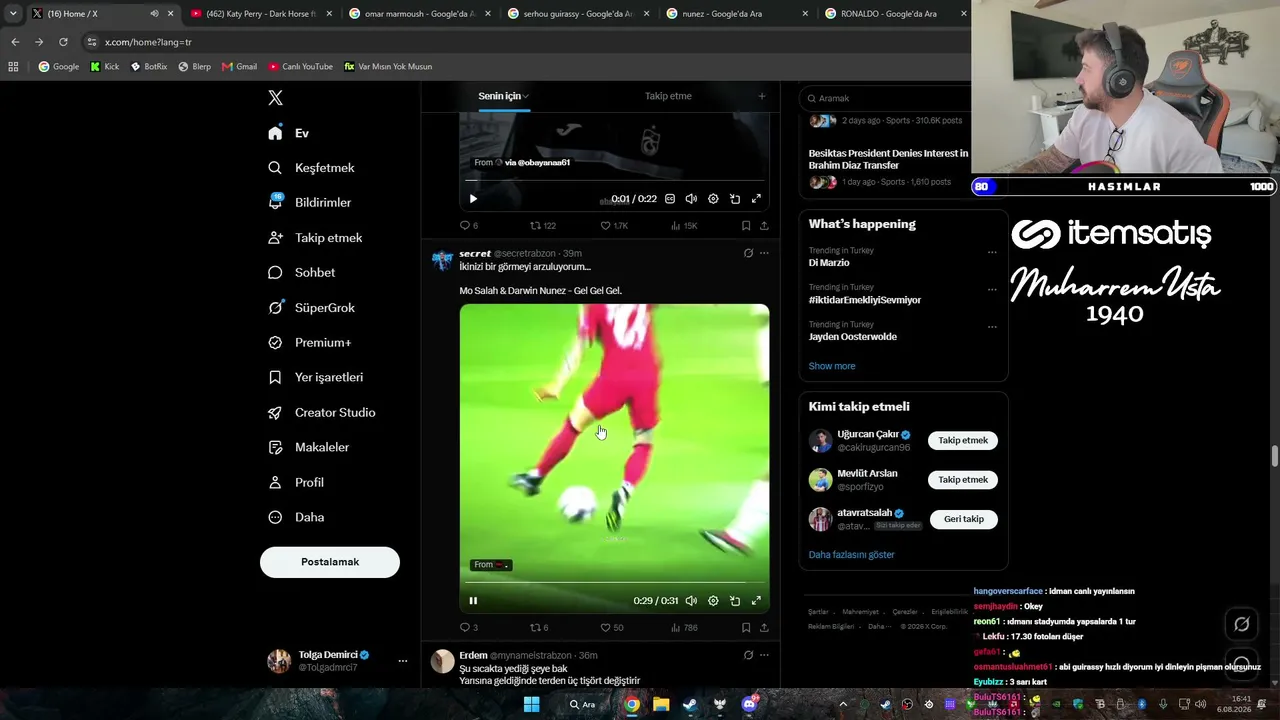View analytics of the 15K-views post
Image resolution: width=1280 pixels, height=720 pixels.
(x=684, y=226)
